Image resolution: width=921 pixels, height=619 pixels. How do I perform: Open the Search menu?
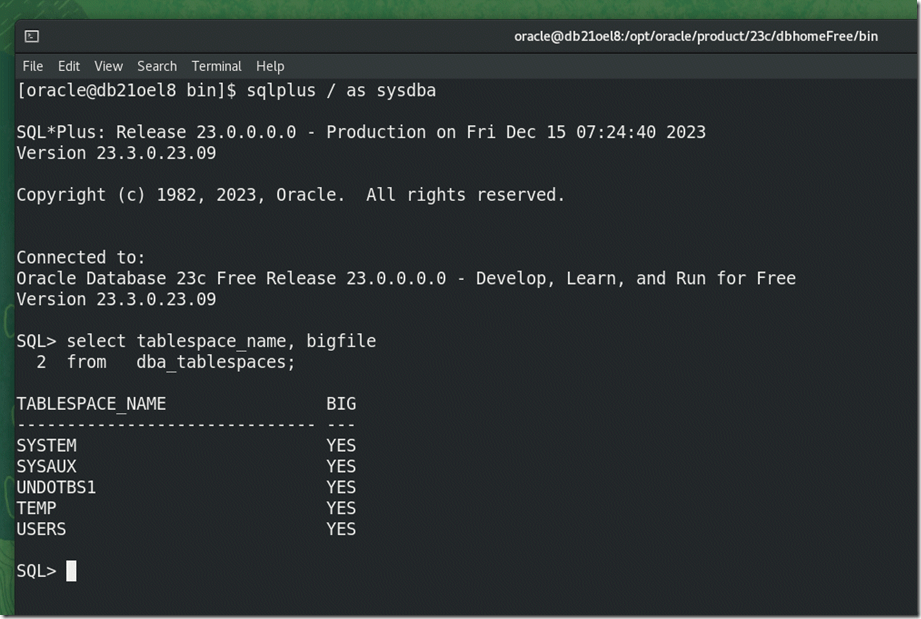(157, 66)
